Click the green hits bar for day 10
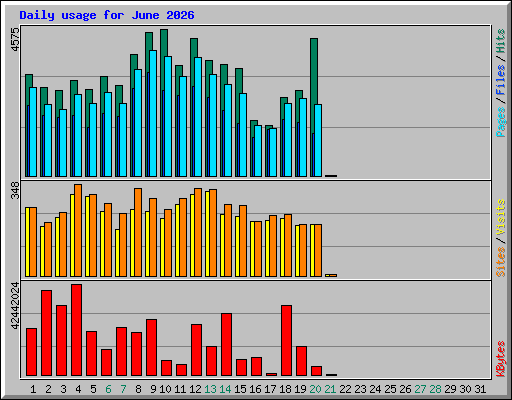 tap(164, 42)
